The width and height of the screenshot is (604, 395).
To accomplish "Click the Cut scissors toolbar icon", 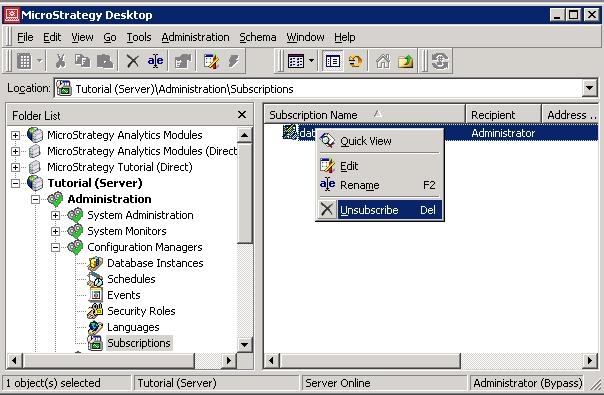I will pos(60,61).
